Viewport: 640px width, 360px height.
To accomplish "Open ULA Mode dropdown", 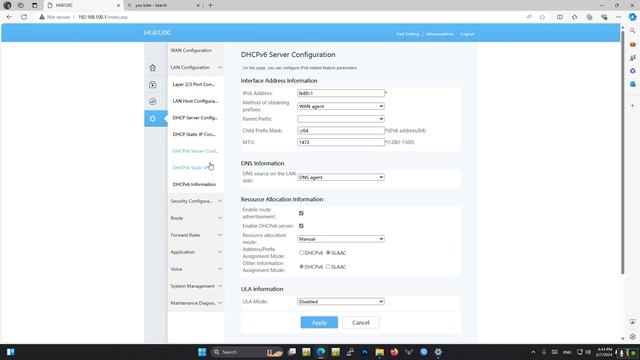I will [x=341, y=302].
